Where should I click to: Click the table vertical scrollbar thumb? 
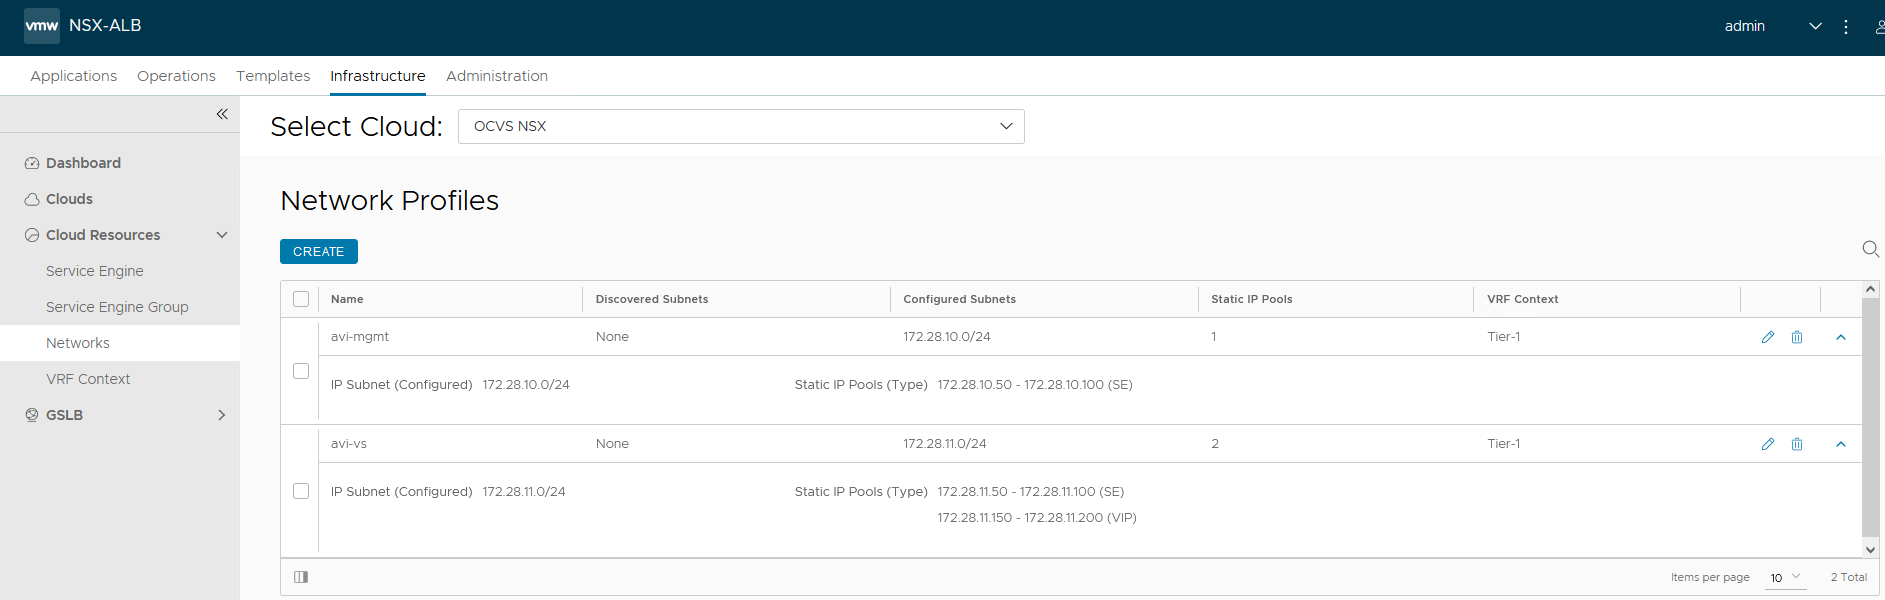pyautogui.click(x=1871, y=417)
